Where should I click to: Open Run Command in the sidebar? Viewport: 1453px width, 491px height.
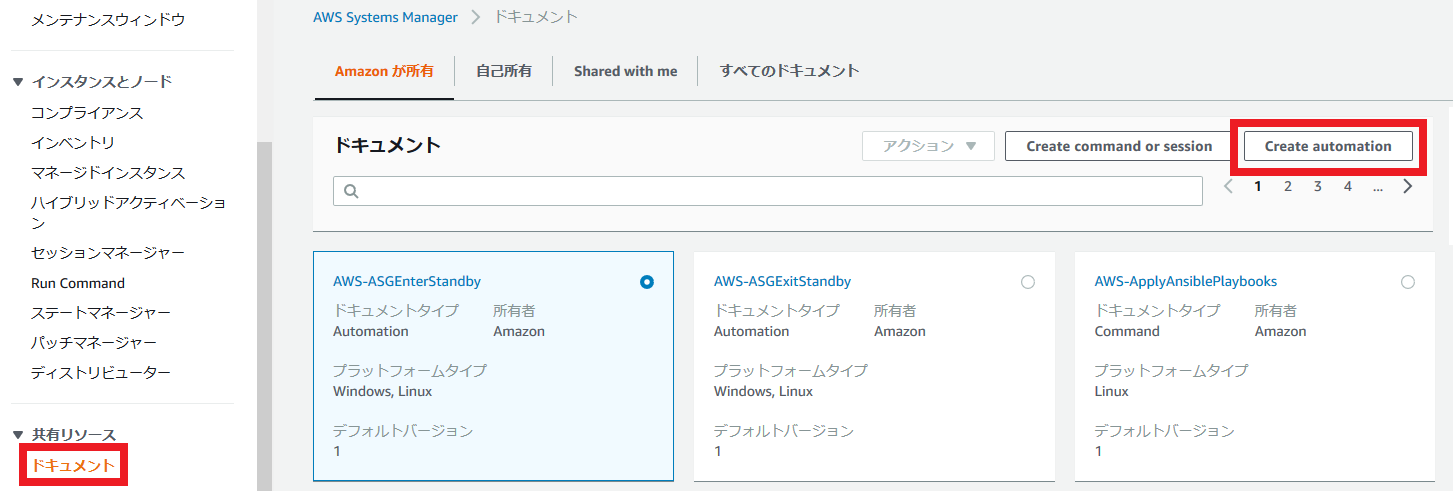pyautogui.click(x=78, y=283)
